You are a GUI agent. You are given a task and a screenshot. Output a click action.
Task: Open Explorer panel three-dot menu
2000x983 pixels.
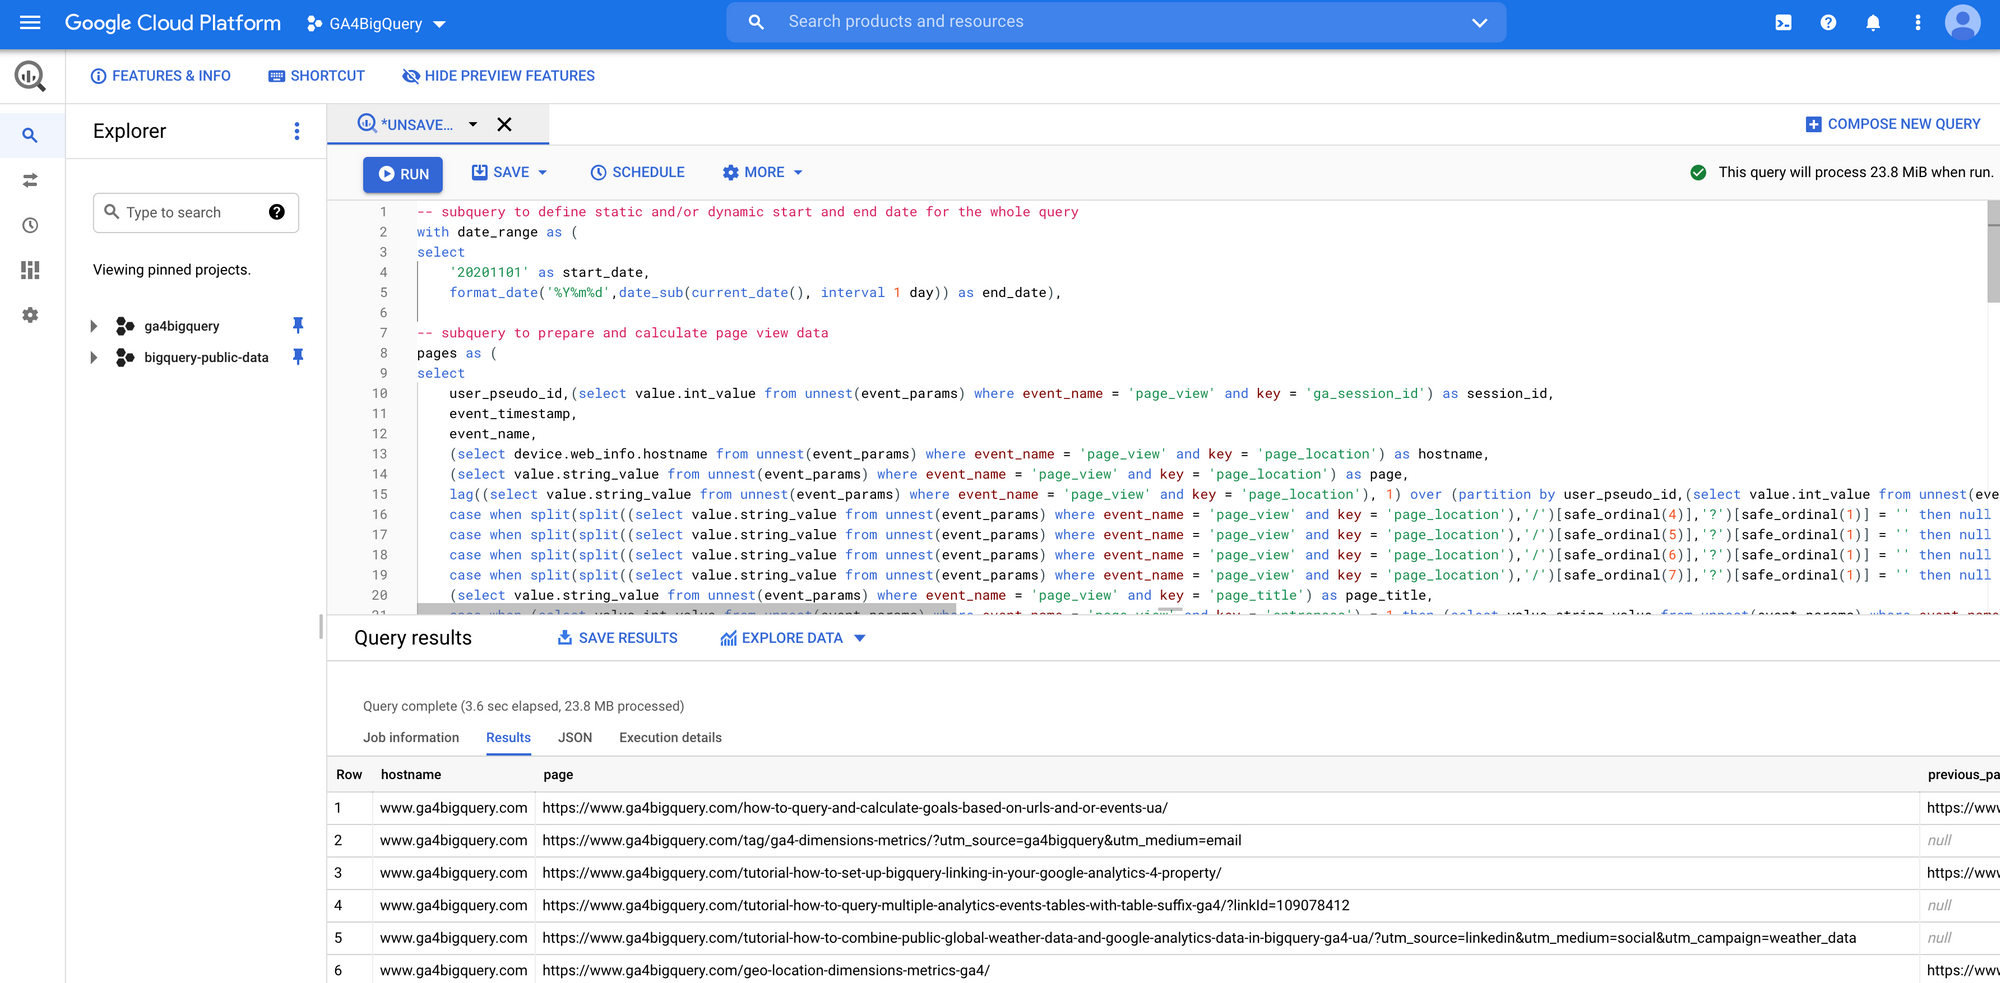tap(296, 131)
